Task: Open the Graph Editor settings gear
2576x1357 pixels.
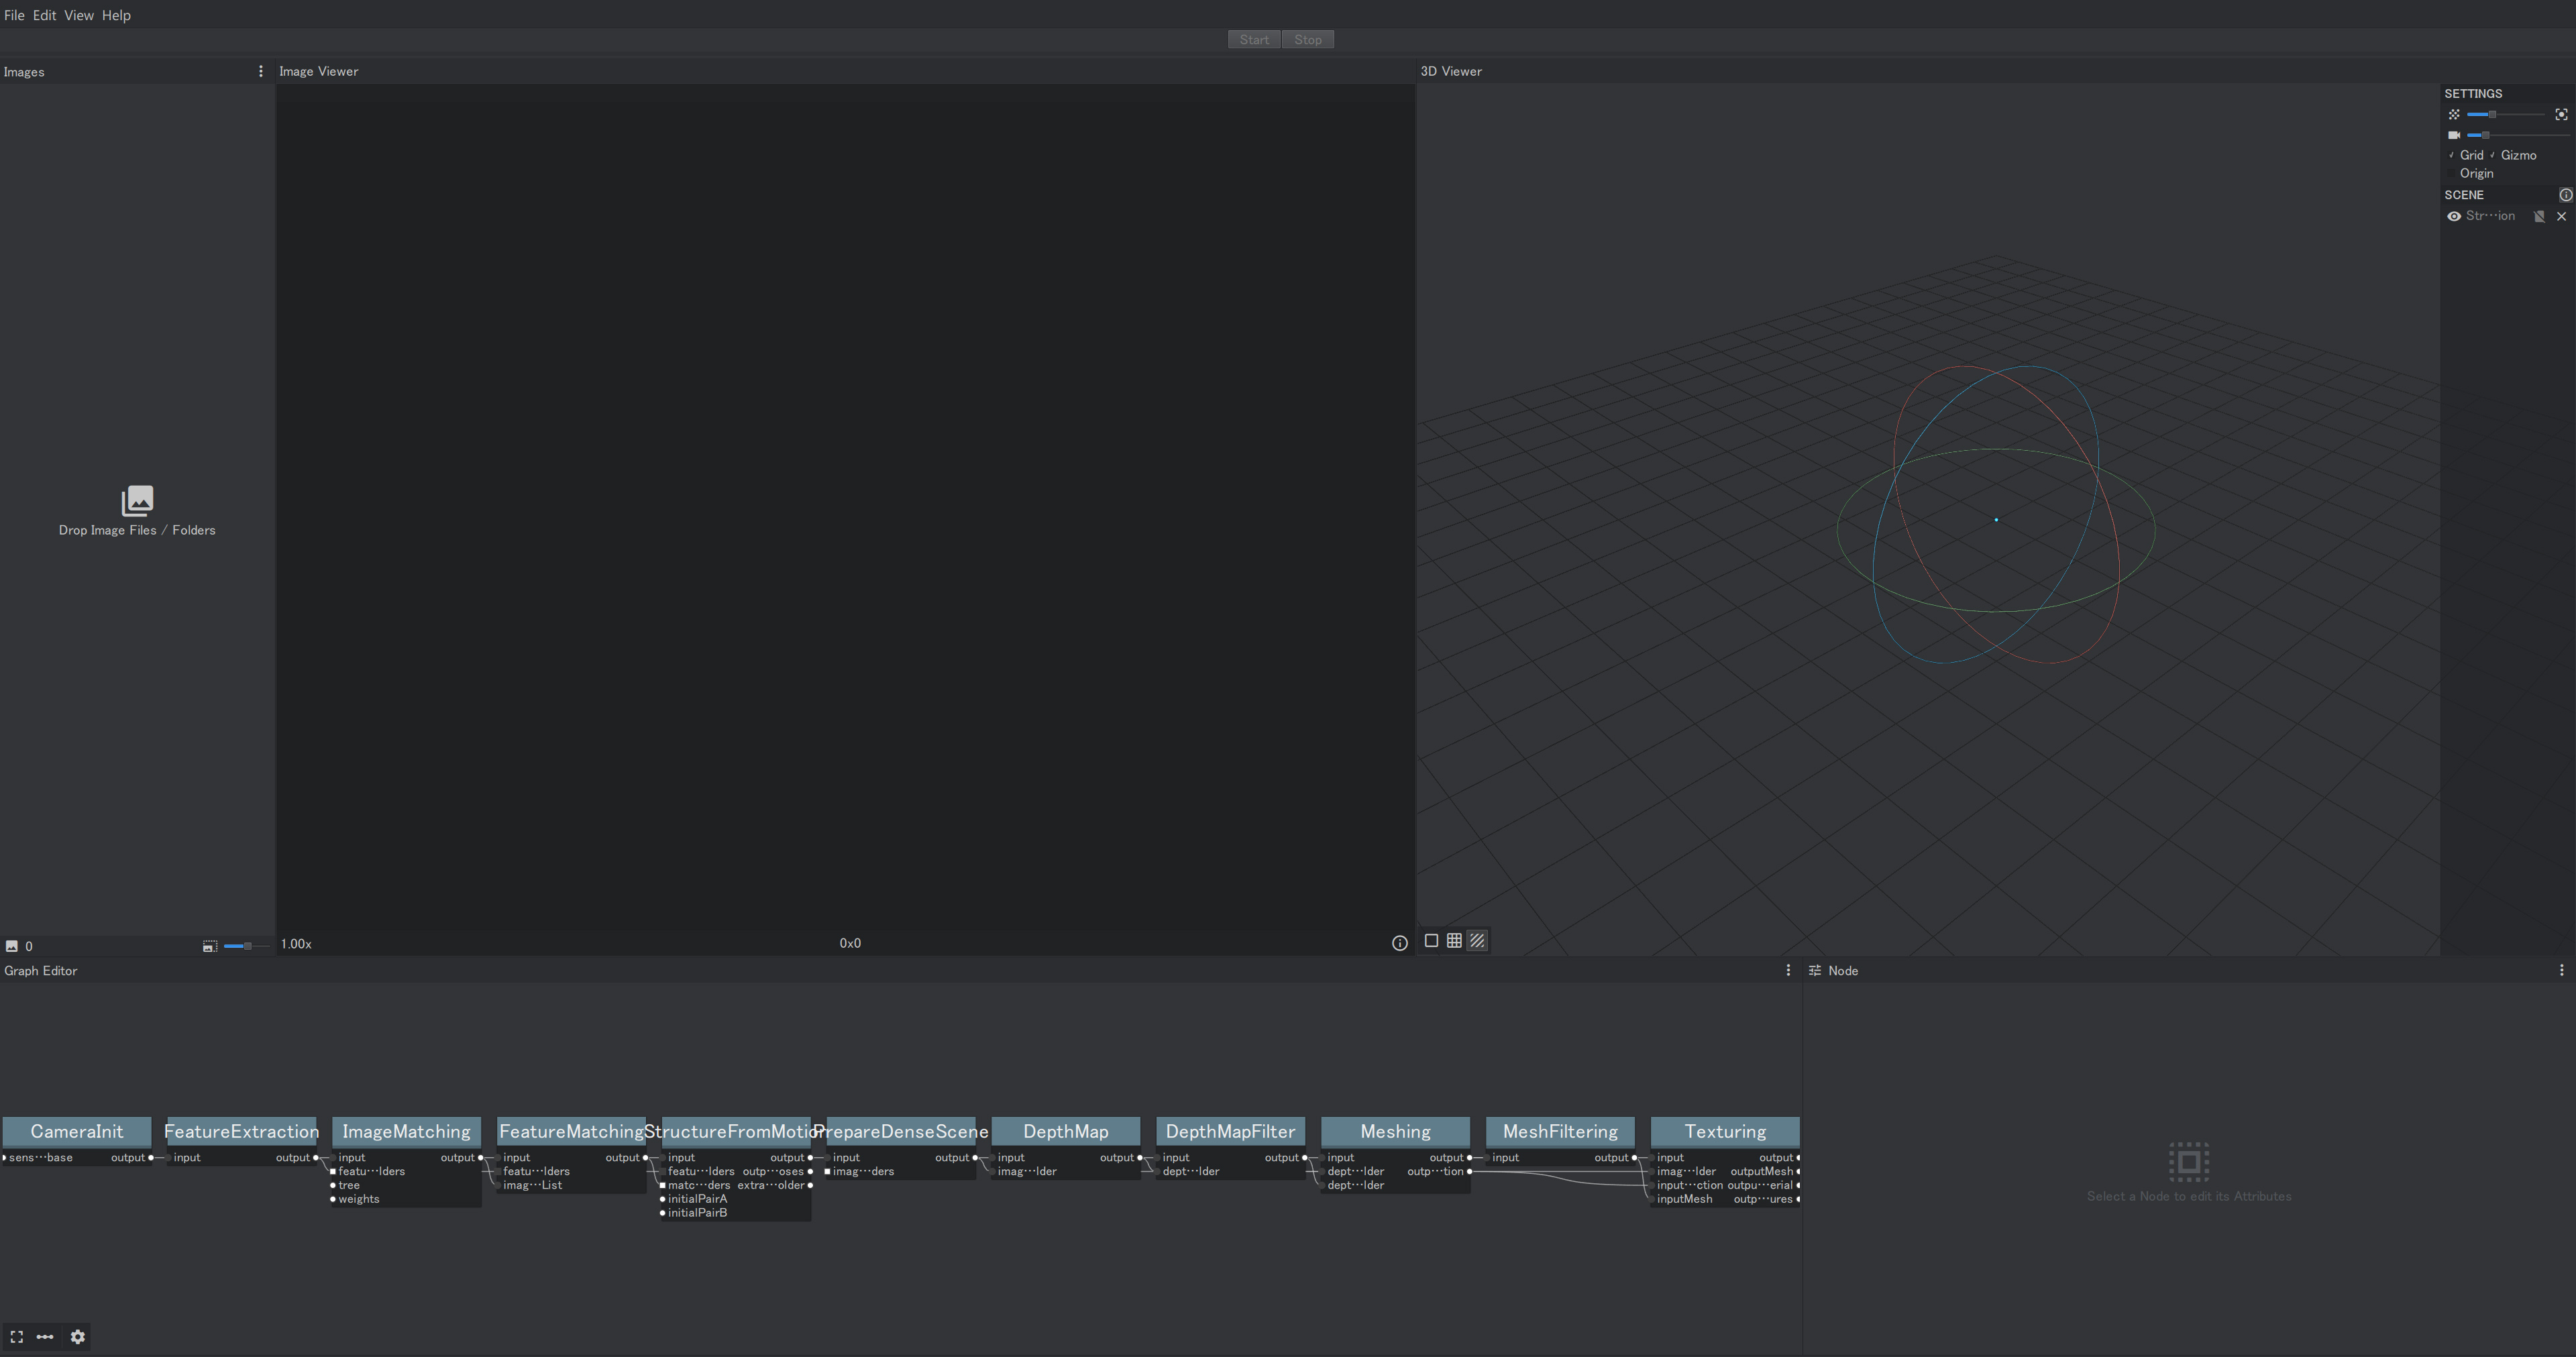Action: tap(77, 1337)
